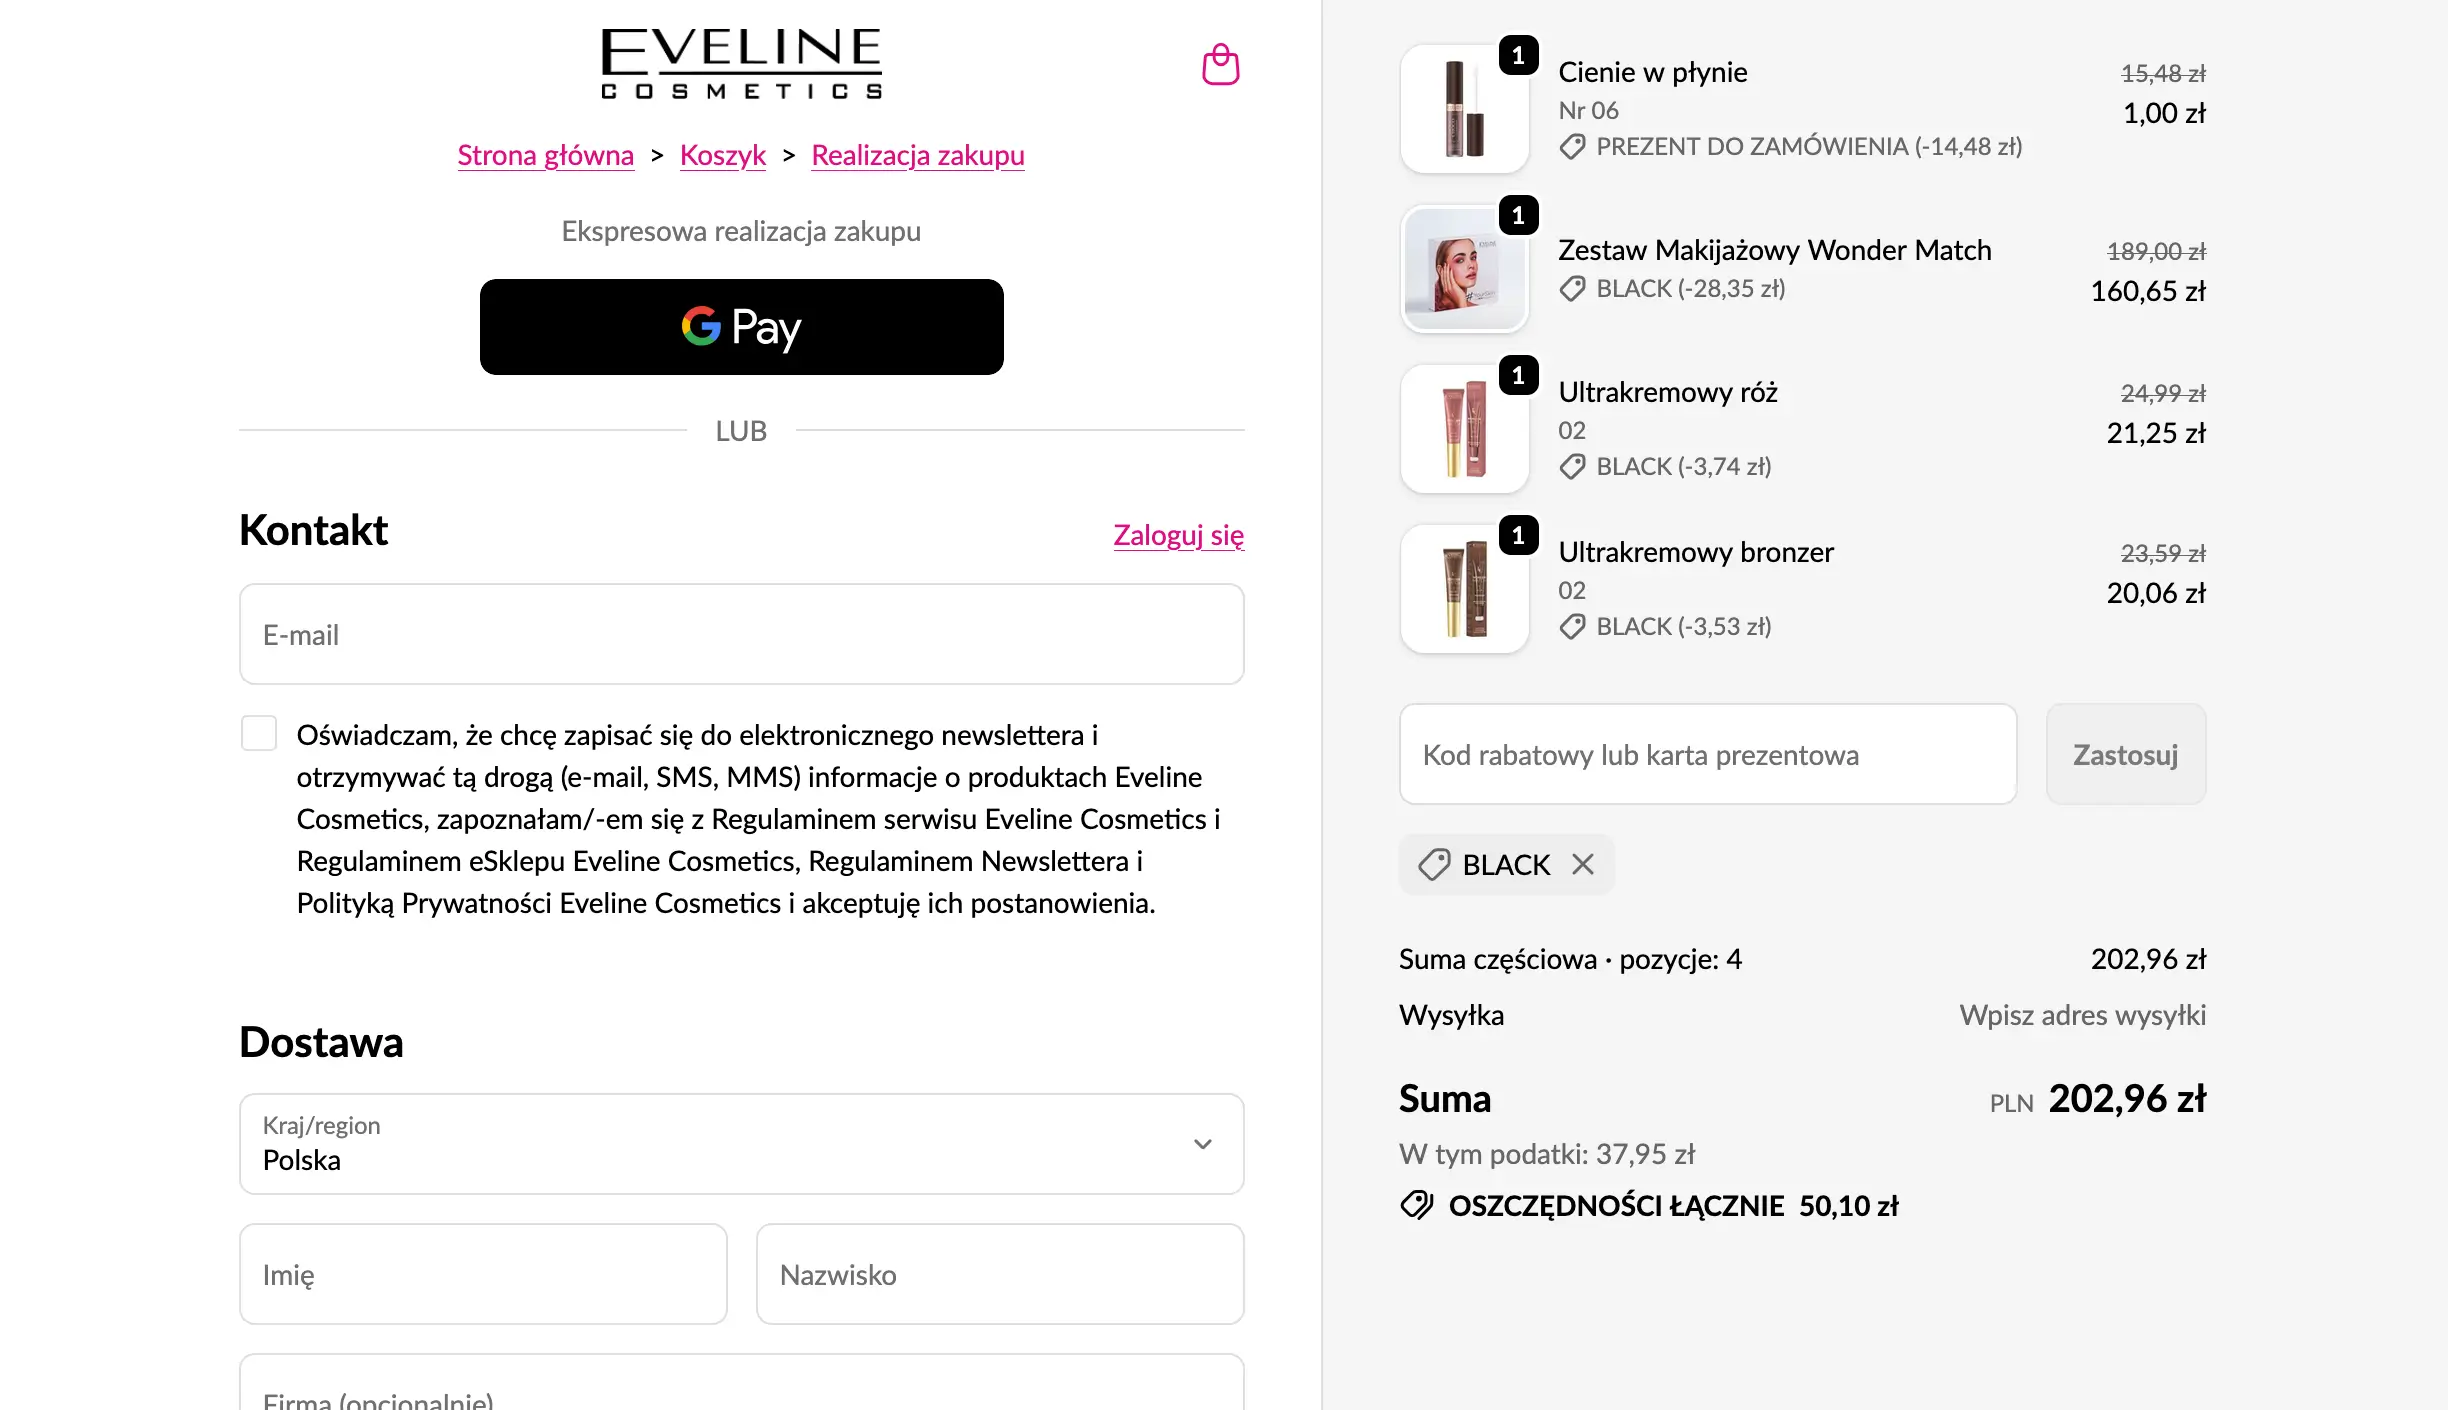Image resolution: width=2448 pixels, height=1410 pixels.
Task: Remove the BLACK discount code with X
Action: (x=1583, y=864)
